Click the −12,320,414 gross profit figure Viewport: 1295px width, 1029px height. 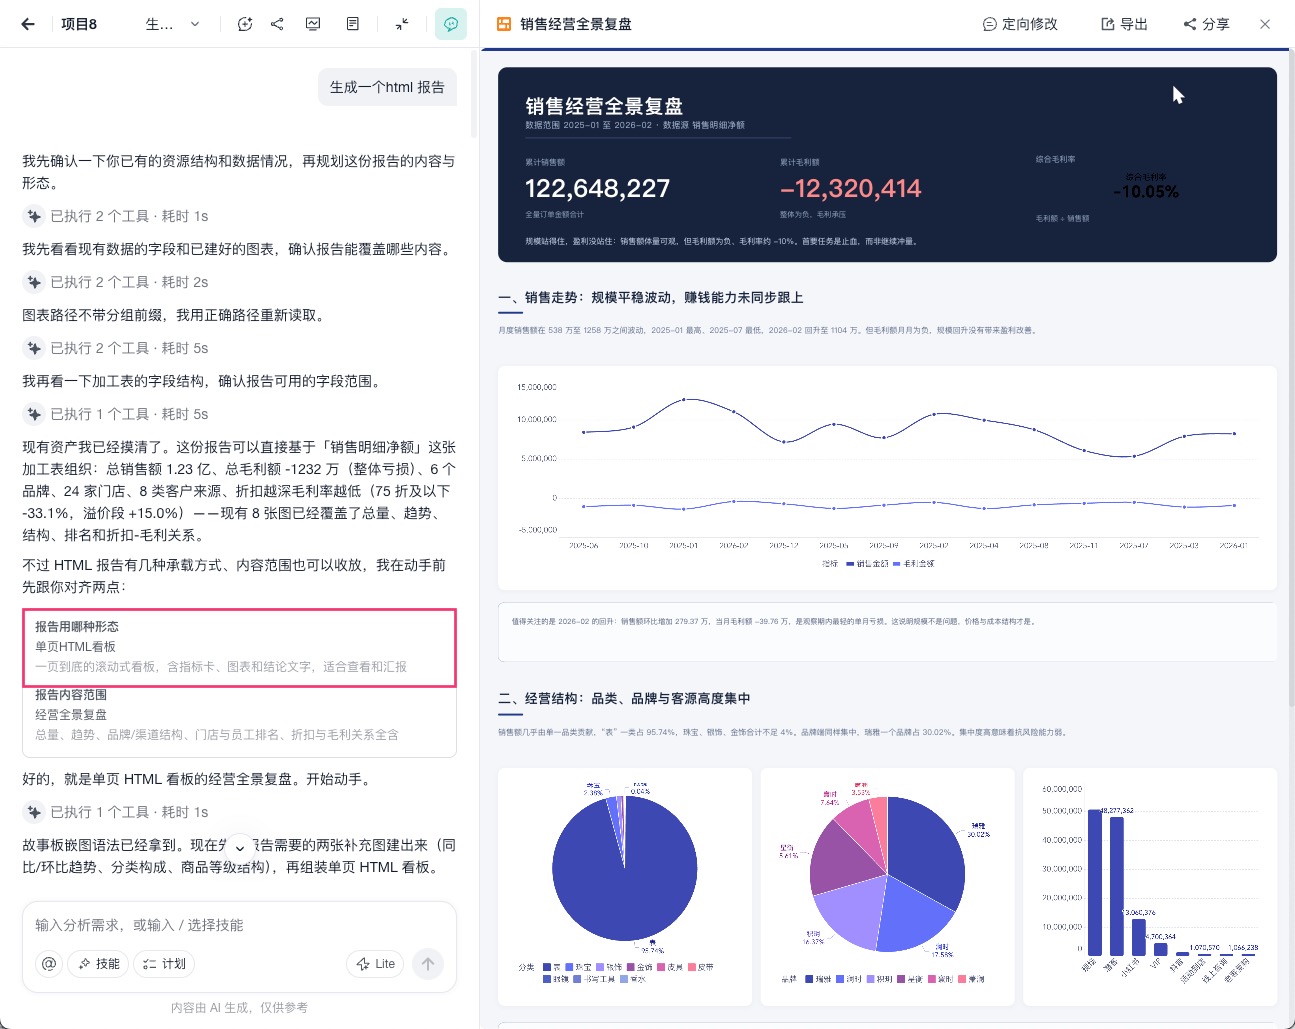[x=851, y=188]
